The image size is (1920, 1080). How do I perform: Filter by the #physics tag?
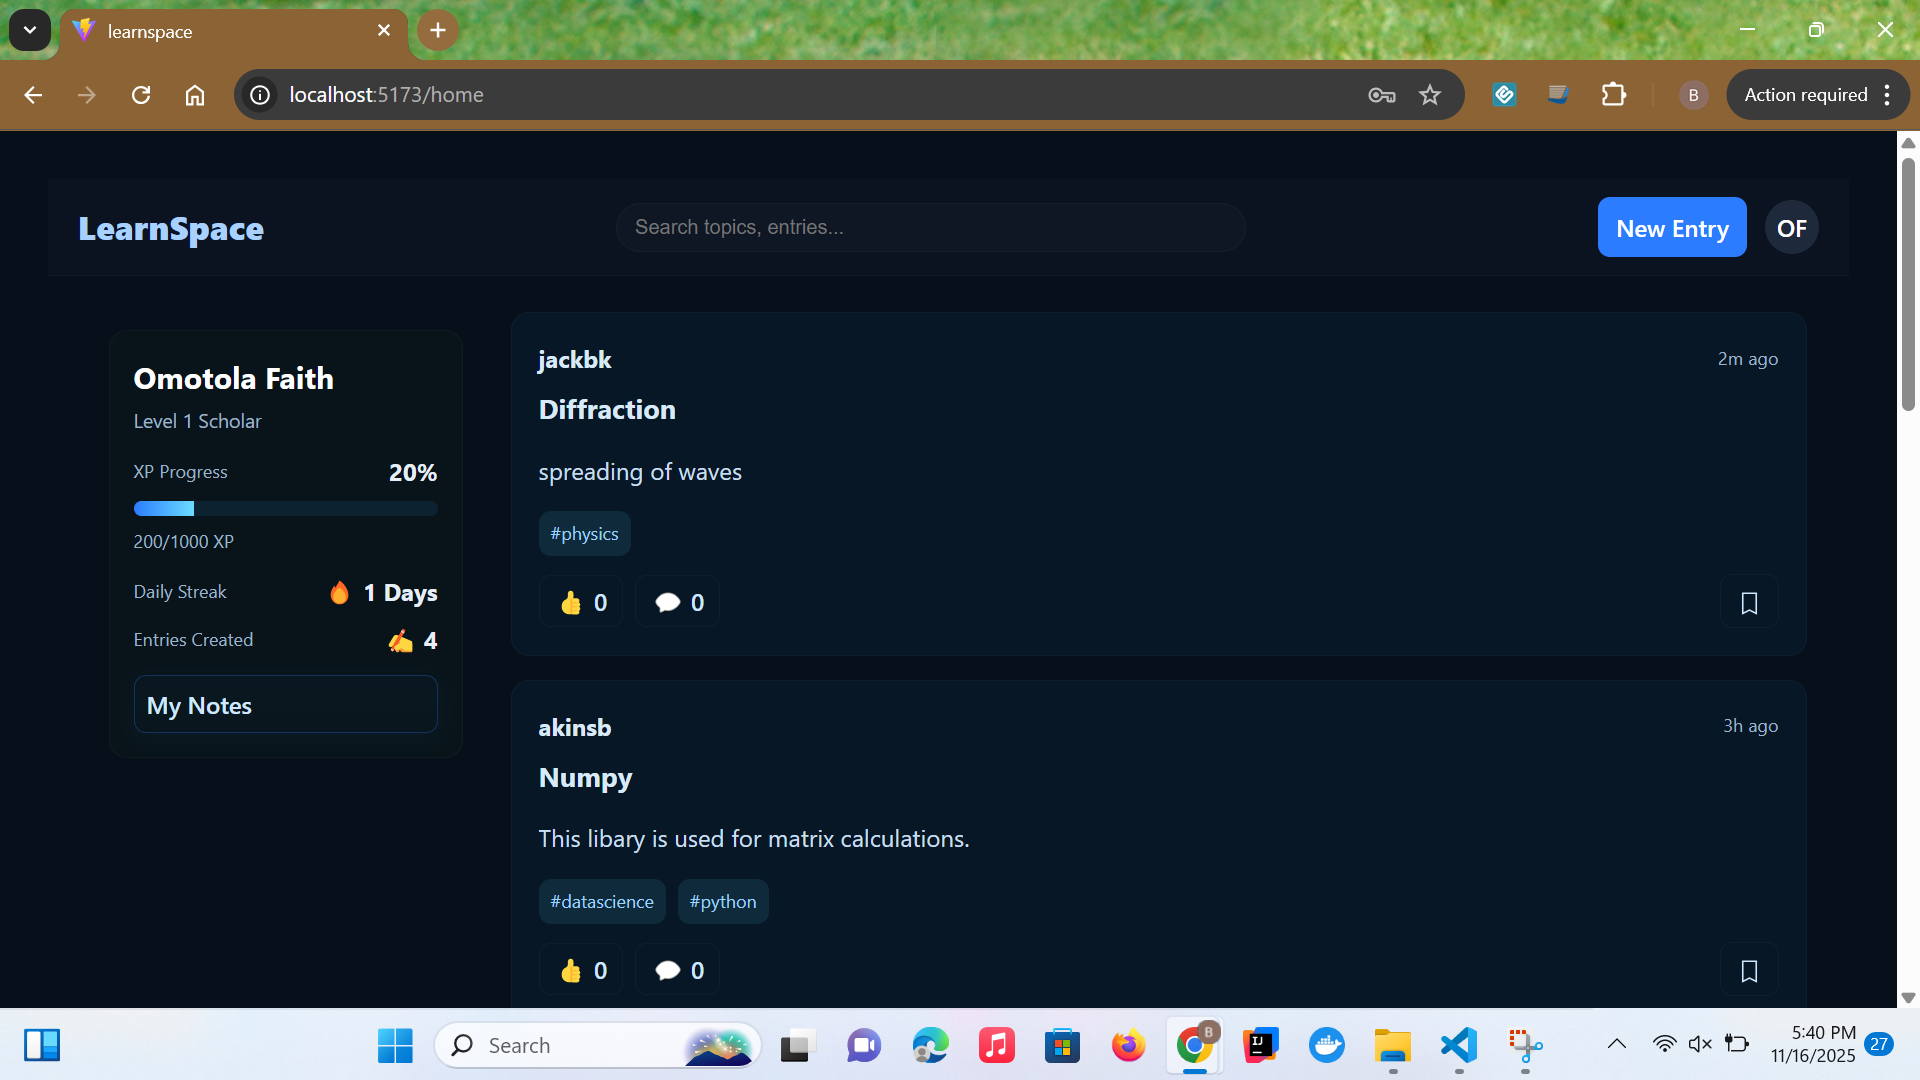(x=584, y=534)
